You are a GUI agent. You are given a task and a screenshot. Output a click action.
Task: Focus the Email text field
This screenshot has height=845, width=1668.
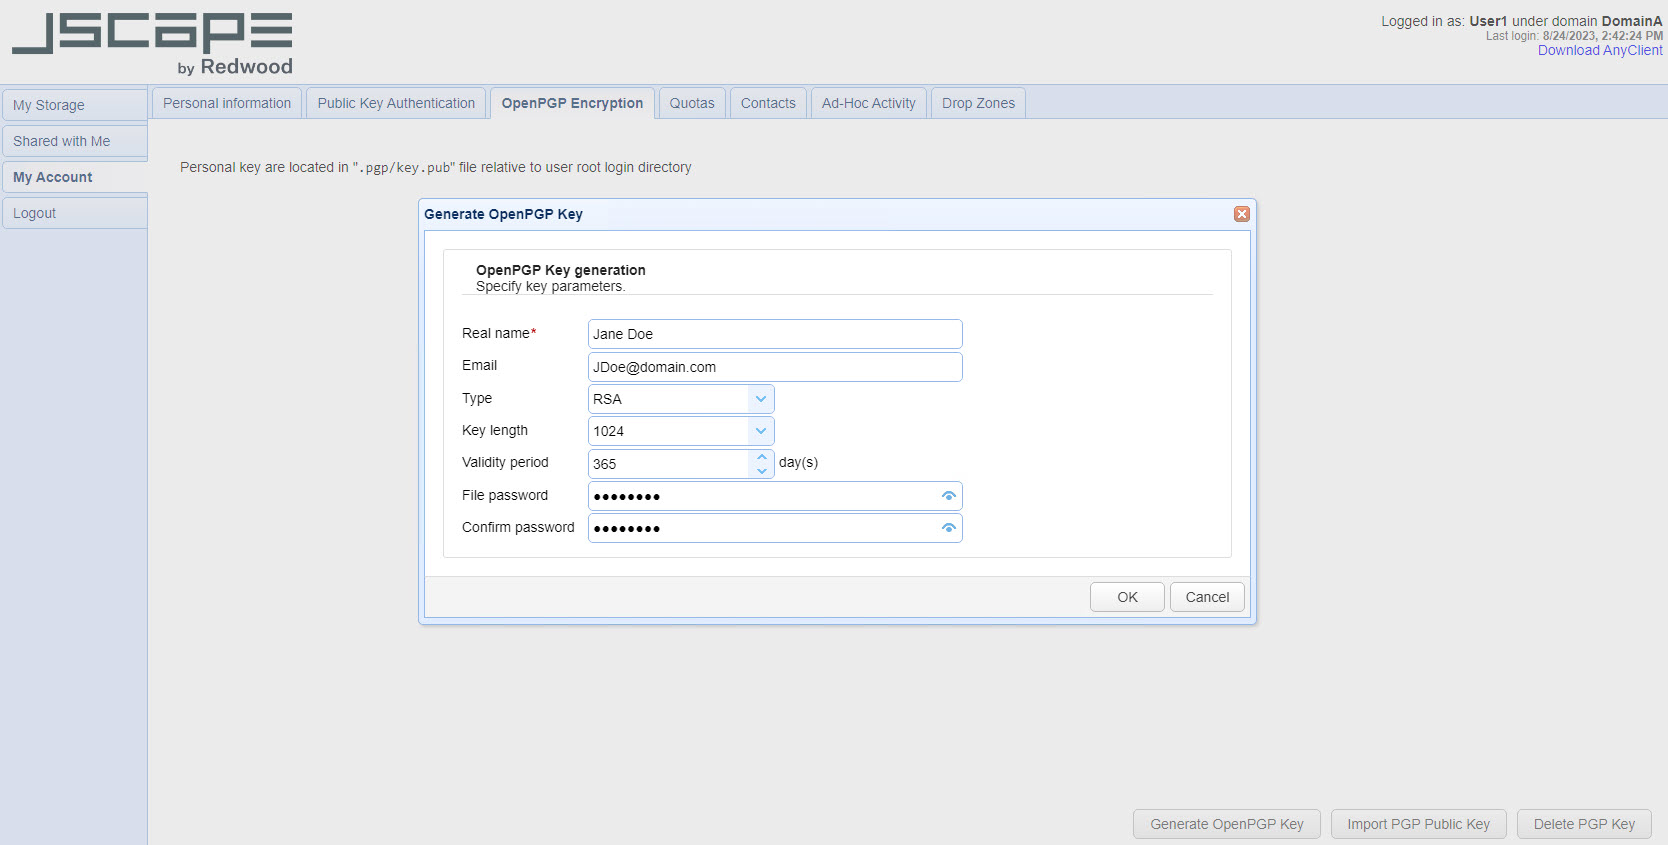774,367
